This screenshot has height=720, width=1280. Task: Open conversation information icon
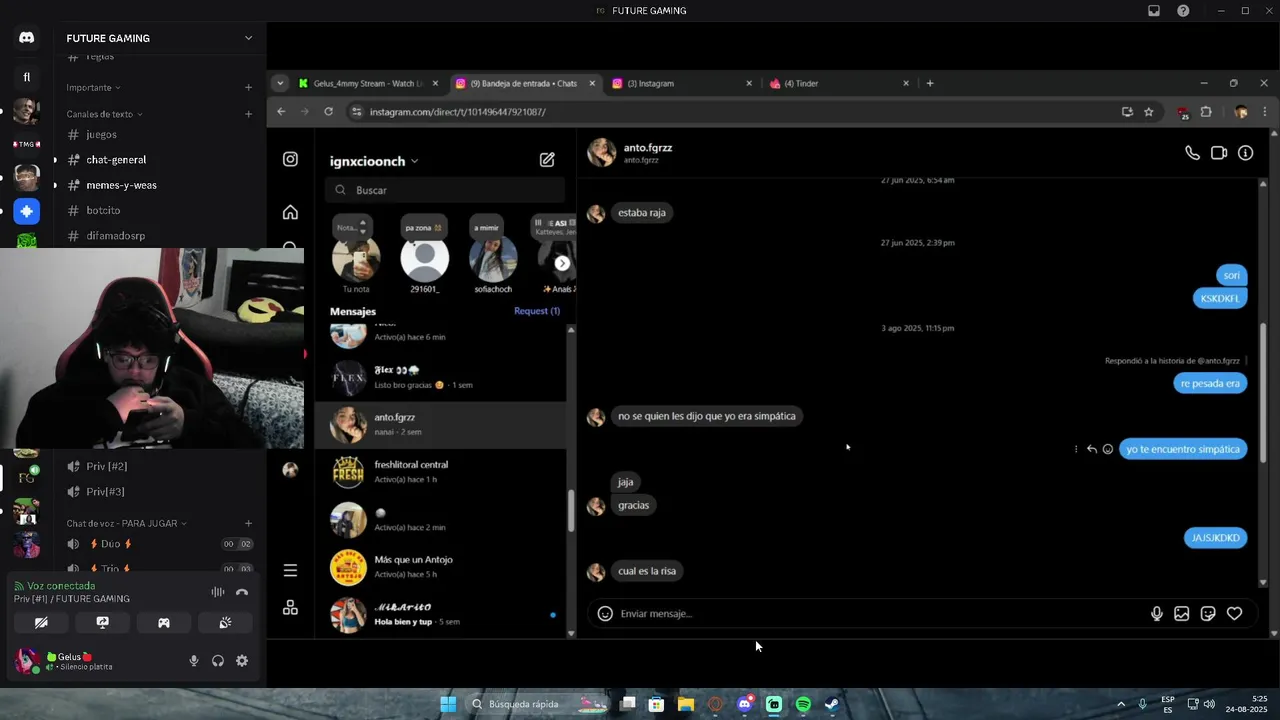pyautogui.click(x=1245, y=153)
